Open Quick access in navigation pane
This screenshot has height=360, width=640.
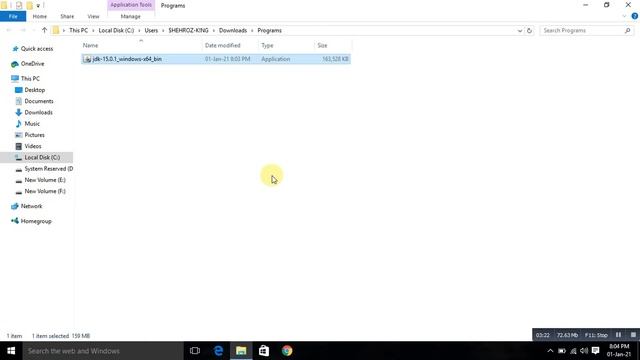tap(37, 49)
